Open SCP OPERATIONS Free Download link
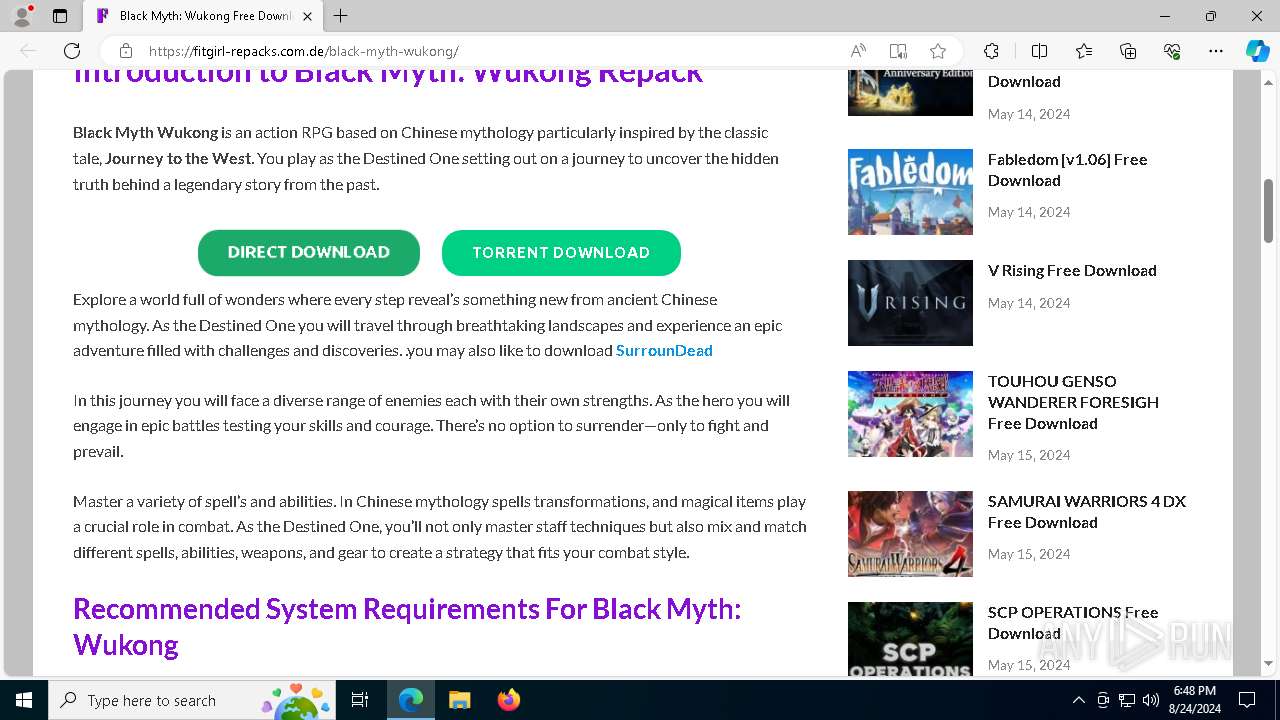The image size is (1280, 720). 1073,623
